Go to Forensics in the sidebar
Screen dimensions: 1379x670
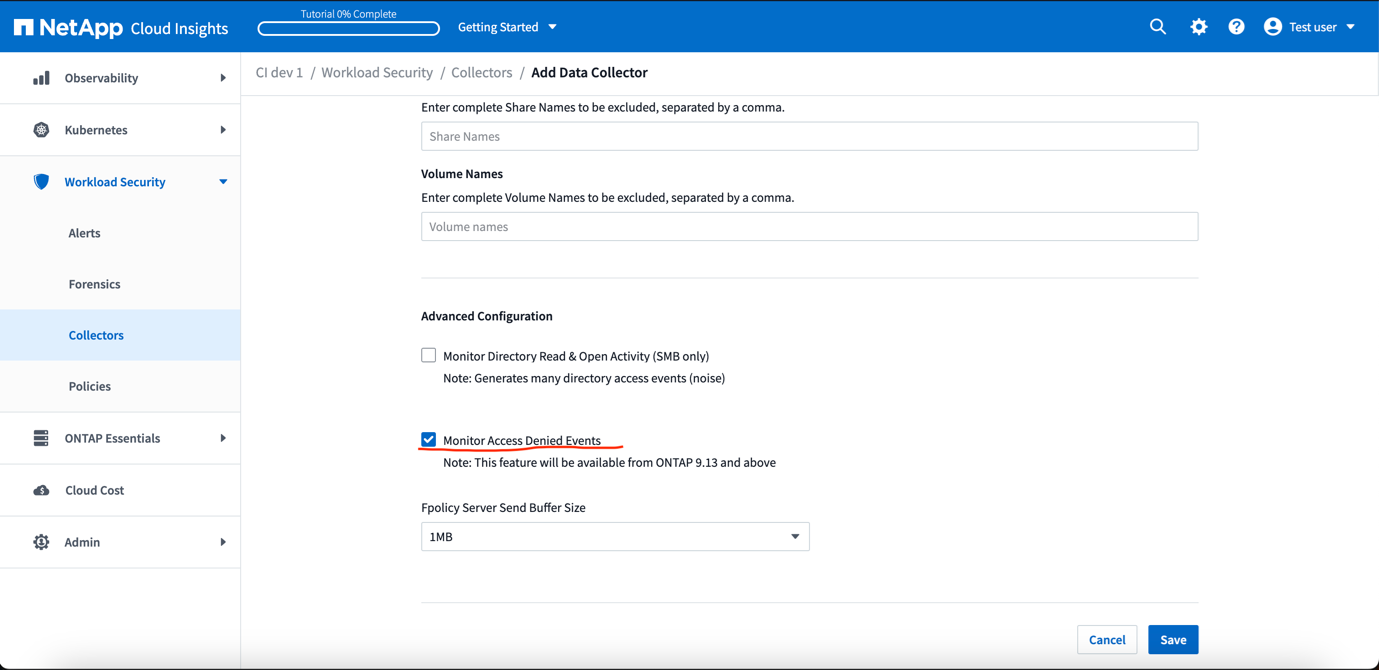pyautogui.click(x=94, y=284)
